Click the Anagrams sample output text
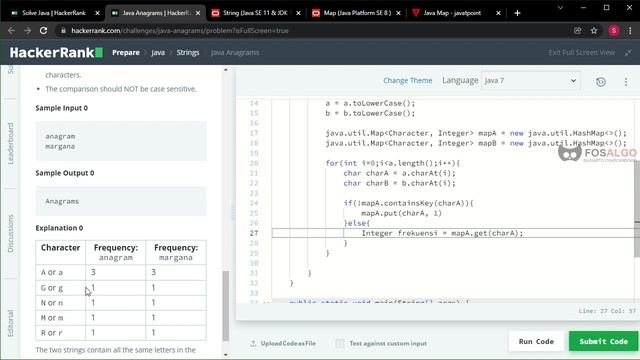The image size is (640, 360). tap(62, 201)
